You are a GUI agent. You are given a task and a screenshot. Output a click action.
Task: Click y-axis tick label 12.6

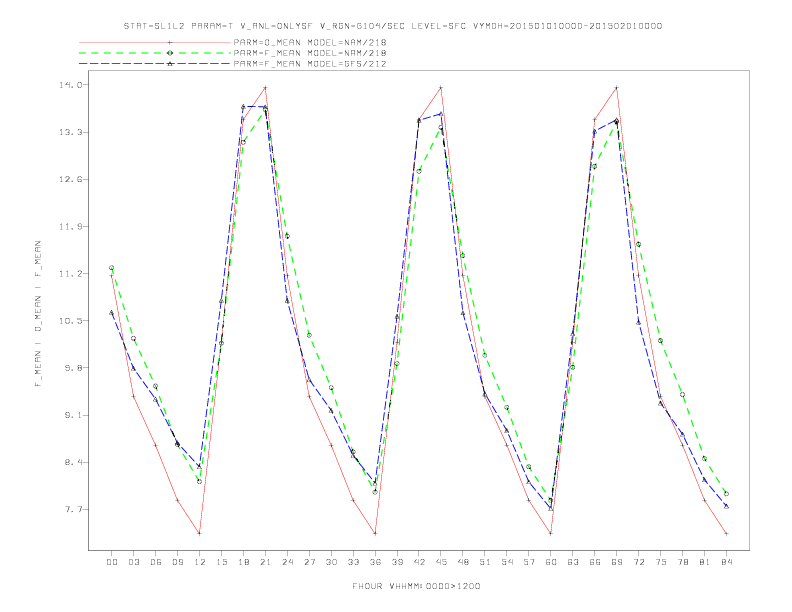(x=70, y=179)
